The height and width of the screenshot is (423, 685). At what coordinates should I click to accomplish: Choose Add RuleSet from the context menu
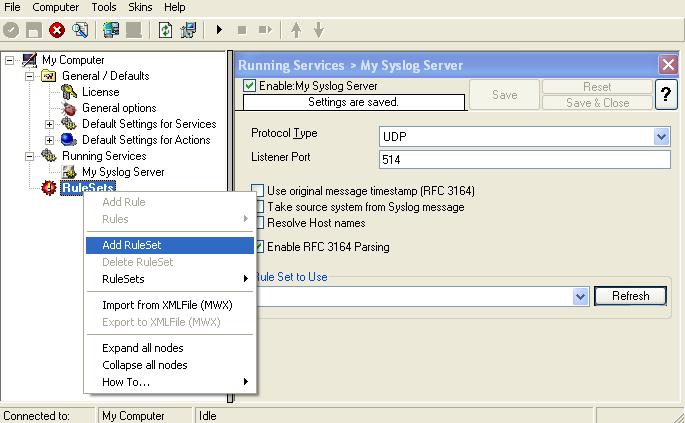pyautogui.click(x=170, y=245)
